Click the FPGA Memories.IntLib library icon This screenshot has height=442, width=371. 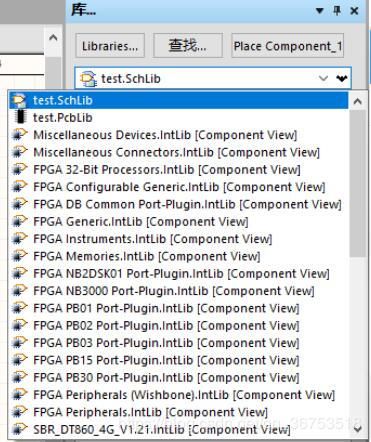tap(19, 256)
